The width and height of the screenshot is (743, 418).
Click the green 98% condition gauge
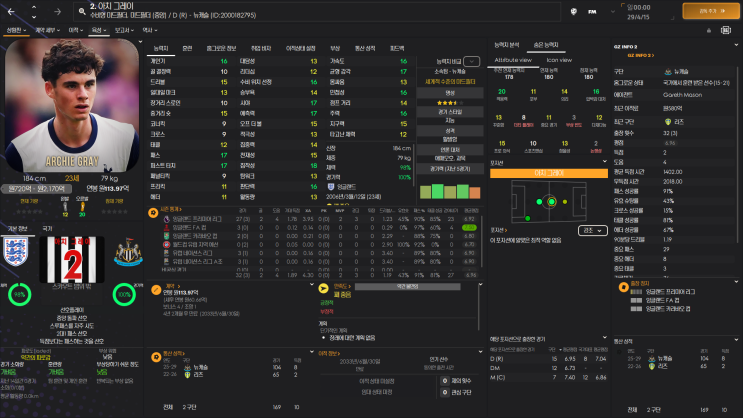click(19, 296)
